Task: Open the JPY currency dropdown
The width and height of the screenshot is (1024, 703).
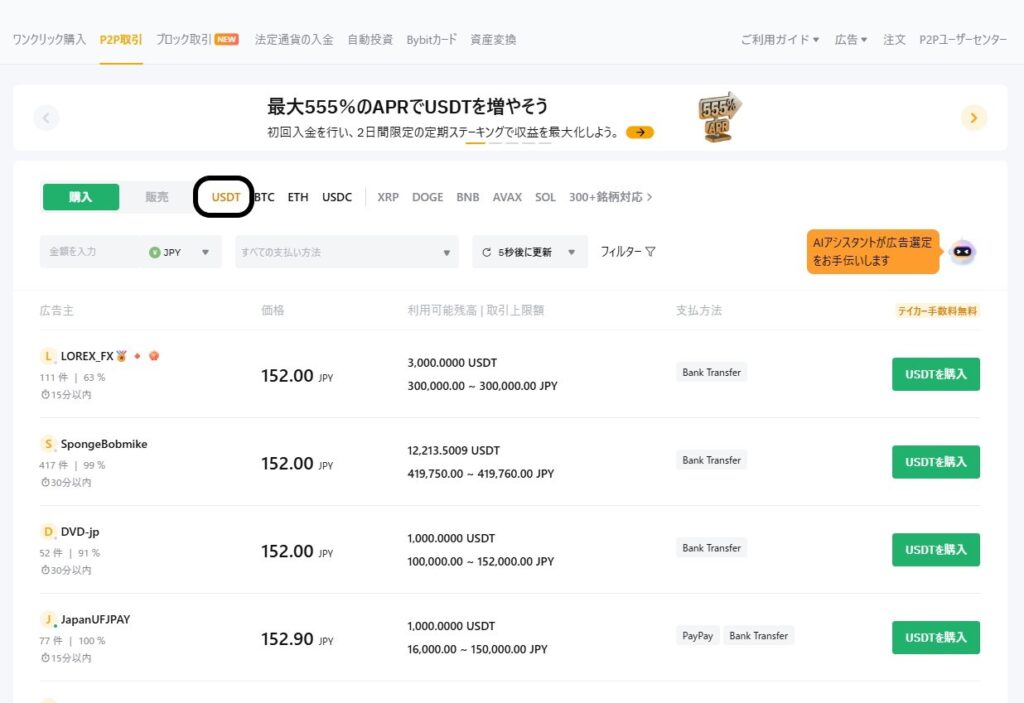Action: [x=181, y=252]
